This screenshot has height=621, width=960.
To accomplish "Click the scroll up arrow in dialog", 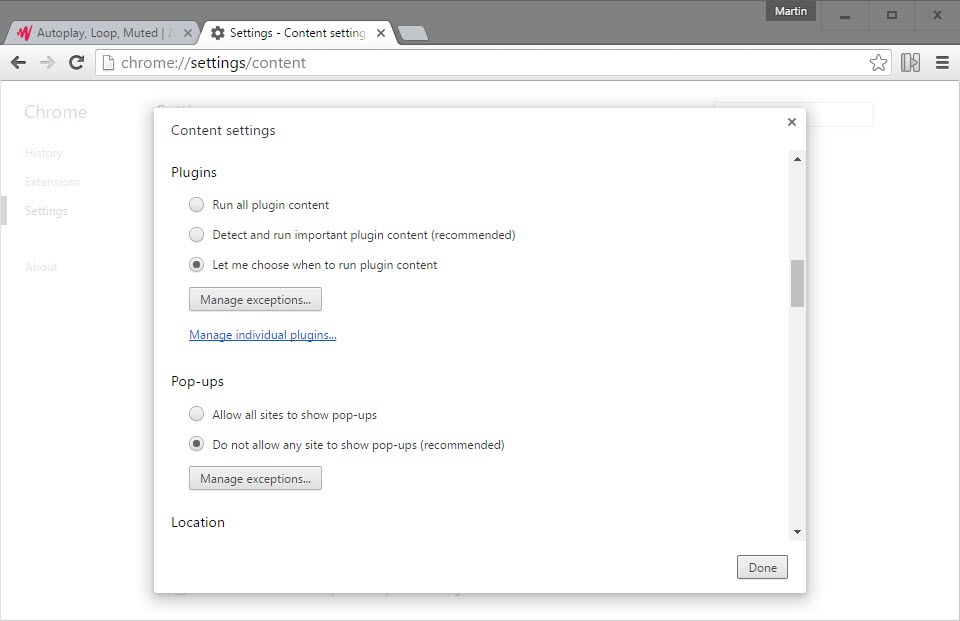I will (797, 159).
